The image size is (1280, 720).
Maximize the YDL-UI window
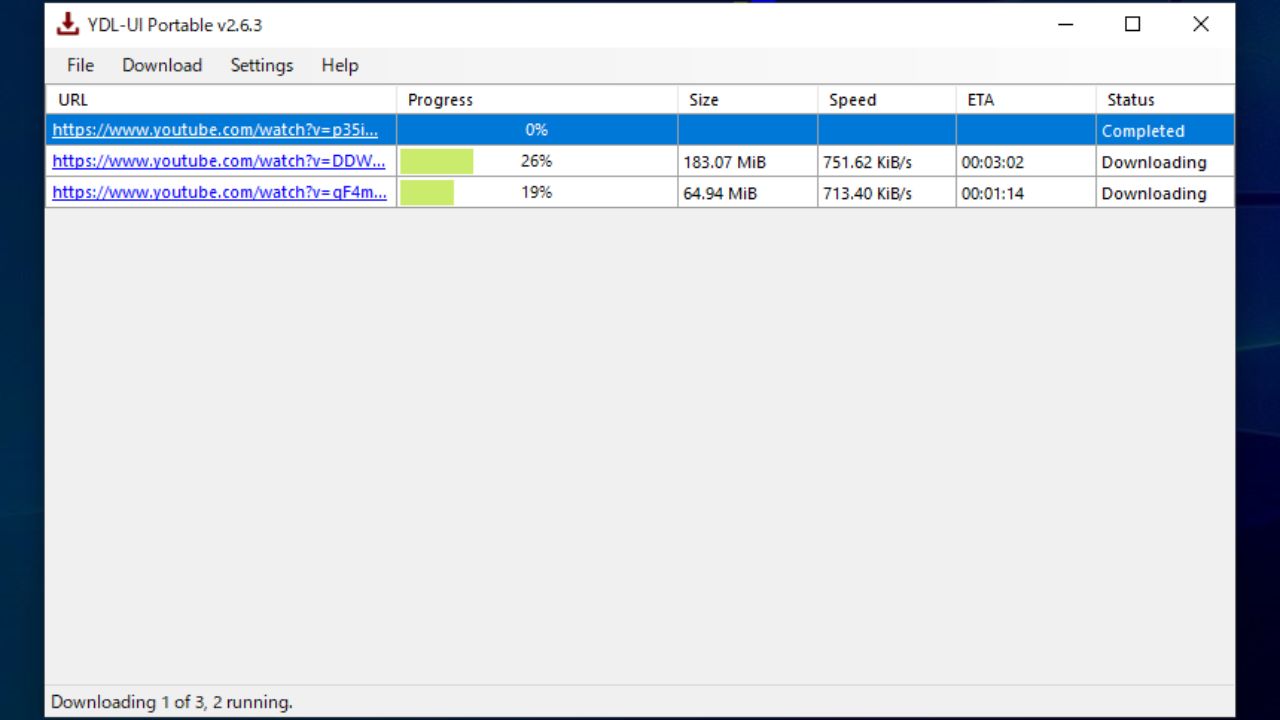1132,24
